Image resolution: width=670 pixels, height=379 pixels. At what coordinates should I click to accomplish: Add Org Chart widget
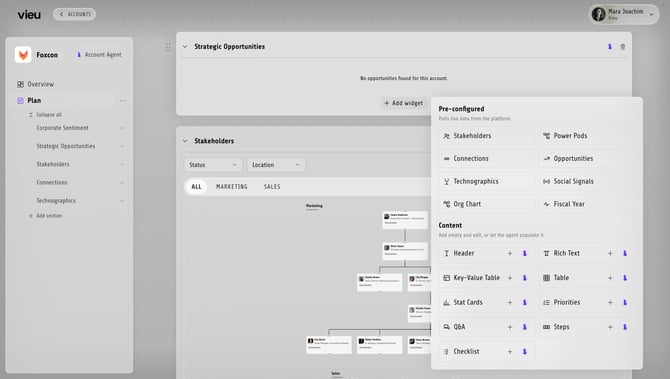(486, 204)
